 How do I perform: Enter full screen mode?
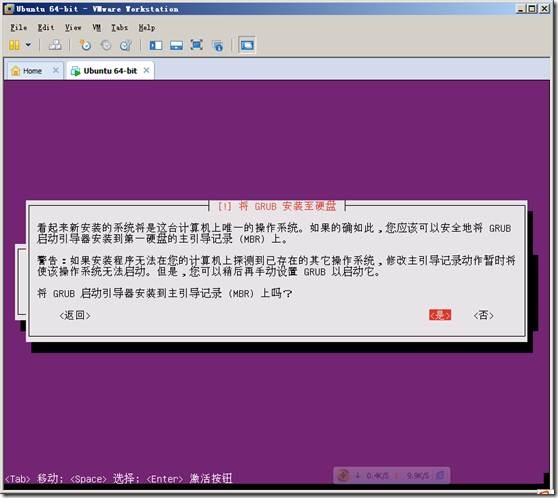[196, 45]
